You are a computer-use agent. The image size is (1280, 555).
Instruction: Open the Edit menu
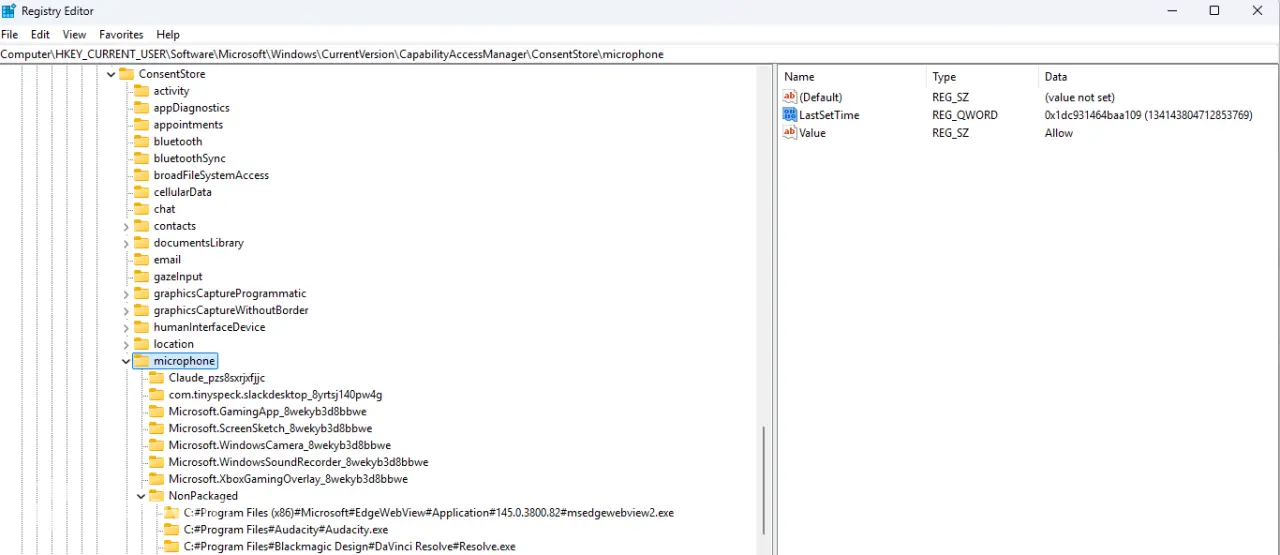[40, 34]
